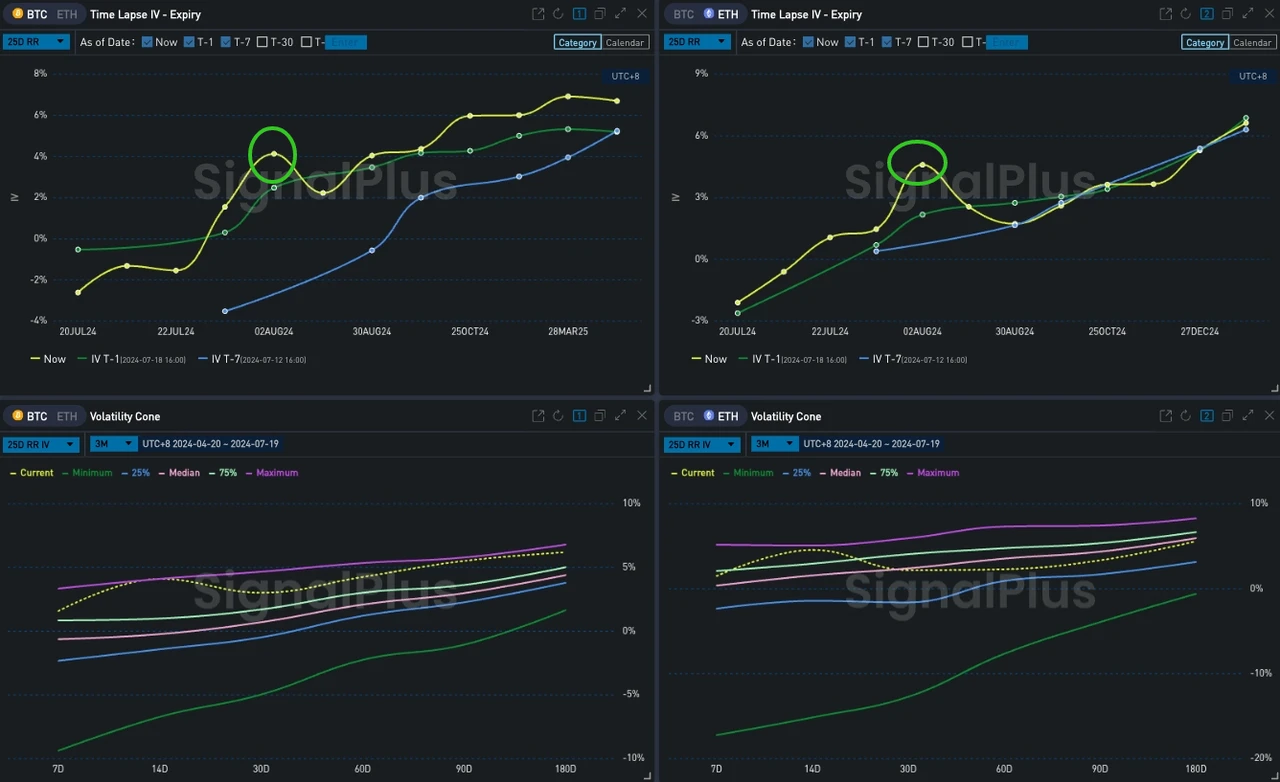Click custom T- days field in ETH Time Lapse

coord(1005,42)
